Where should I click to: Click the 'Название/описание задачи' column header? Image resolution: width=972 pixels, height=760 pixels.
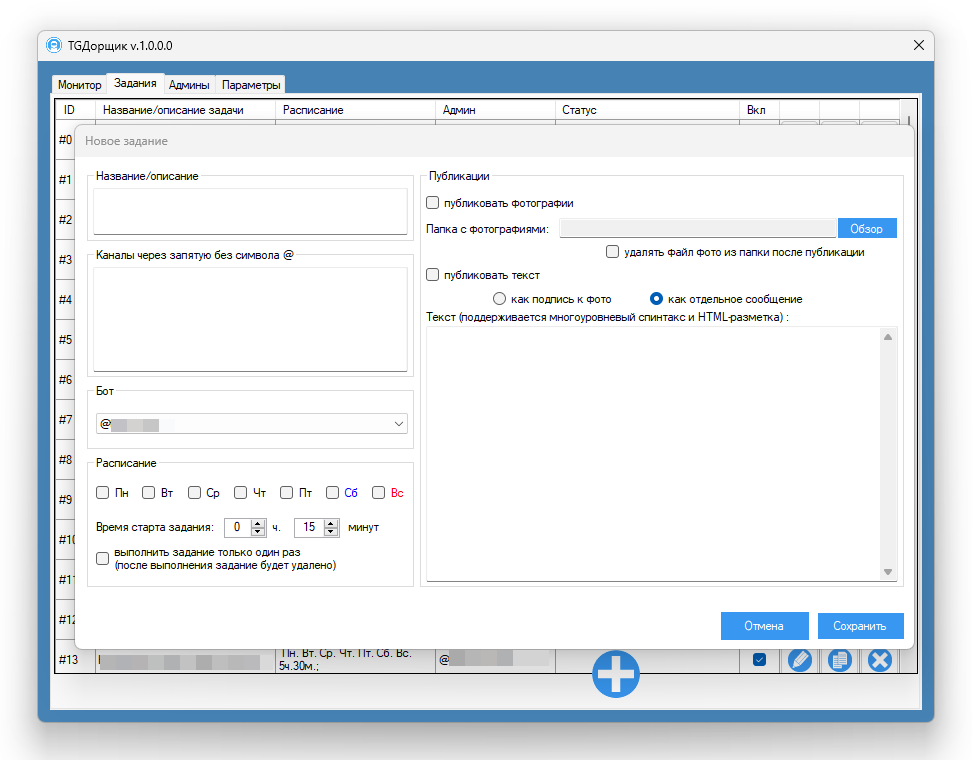pos(185,110)
